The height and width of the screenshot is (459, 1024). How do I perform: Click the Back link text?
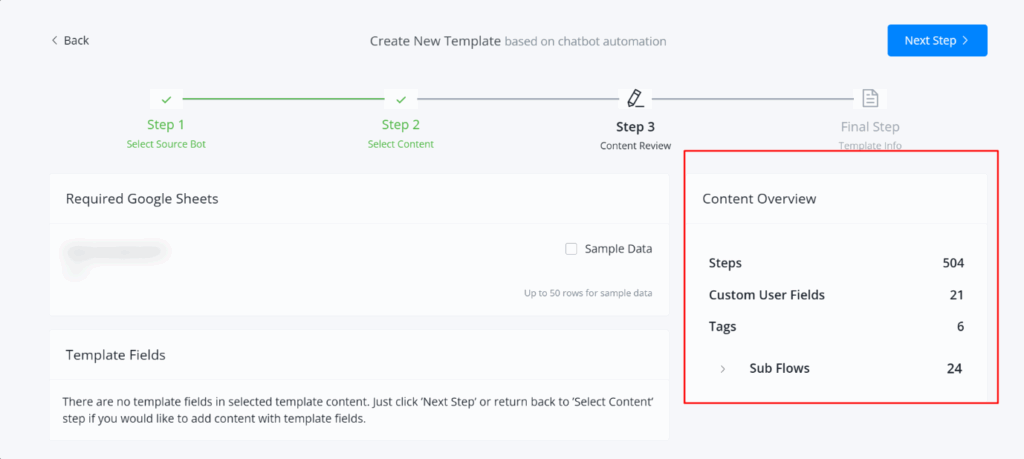(x=76, y=40)
